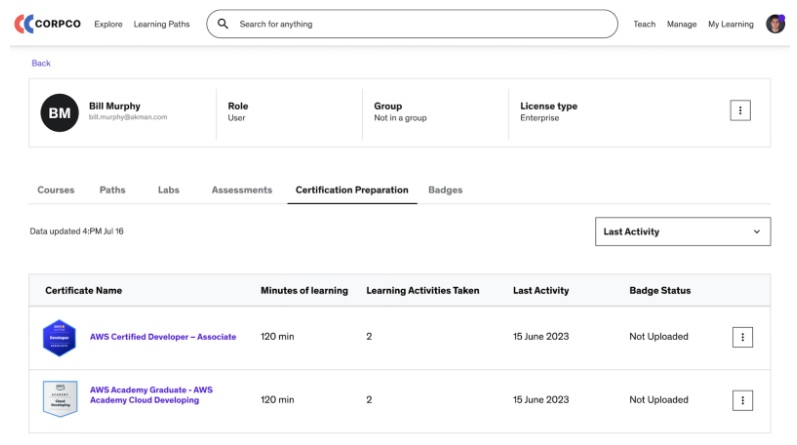Click the AWS Certified Developer badge image
The width and height of the screenshot is (797, 445).
click(x=59, y=337)
